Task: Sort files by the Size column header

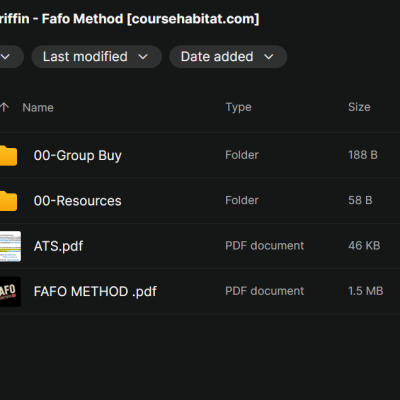Action: (x=359, y=107)
